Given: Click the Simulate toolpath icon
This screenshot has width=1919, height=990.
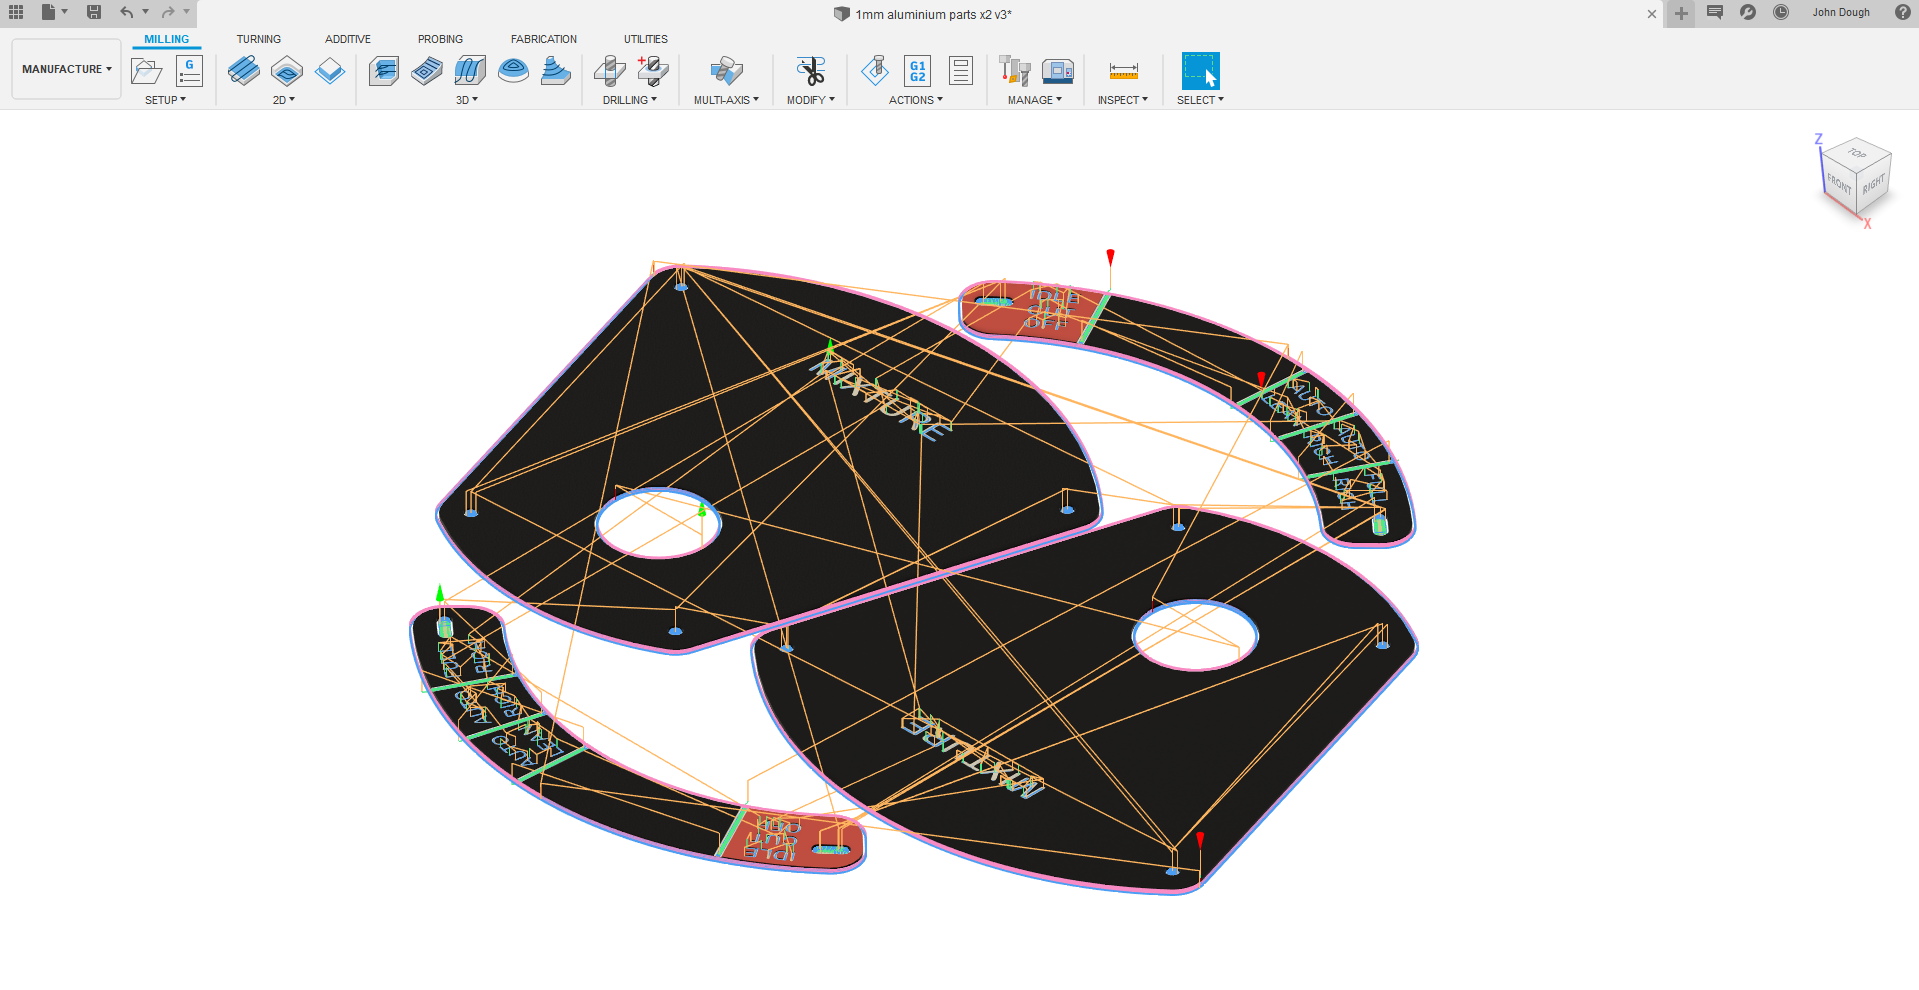Looking at the screenshot, I should tap(875, 71).
